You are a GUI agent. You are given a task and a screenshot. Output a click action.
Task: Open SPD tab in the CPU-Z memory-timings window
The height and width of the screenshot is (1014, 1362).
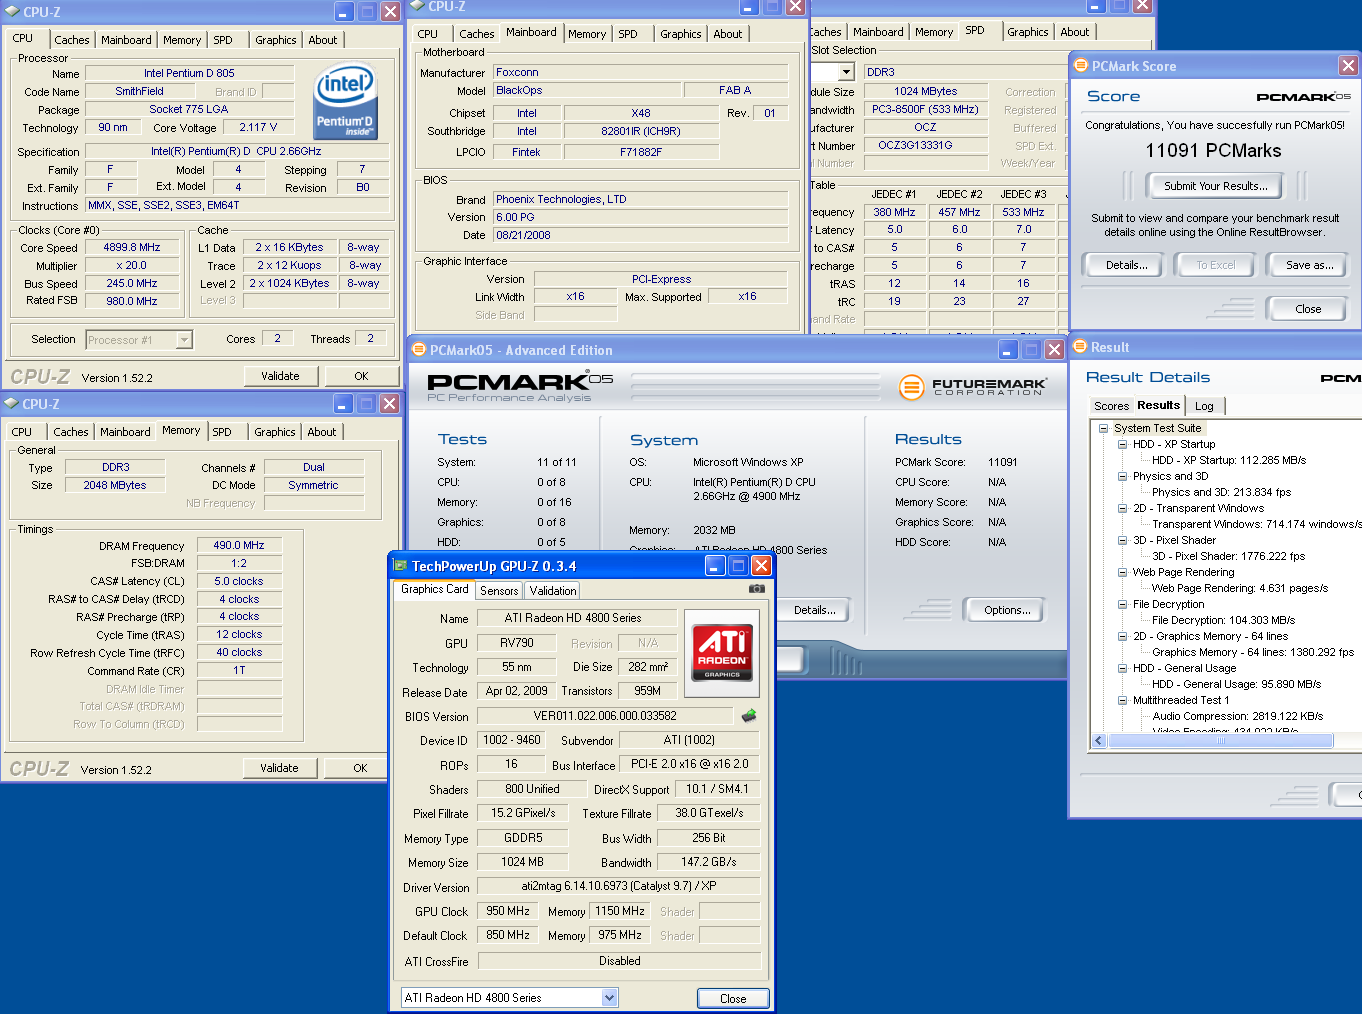click(x=222, y=432)
